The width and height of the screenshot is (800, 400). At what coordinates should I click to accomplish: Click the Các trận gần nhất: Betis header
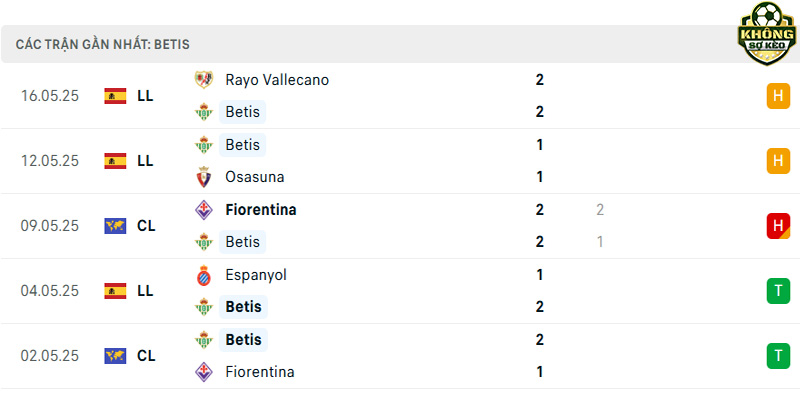[x=103, y=44]
